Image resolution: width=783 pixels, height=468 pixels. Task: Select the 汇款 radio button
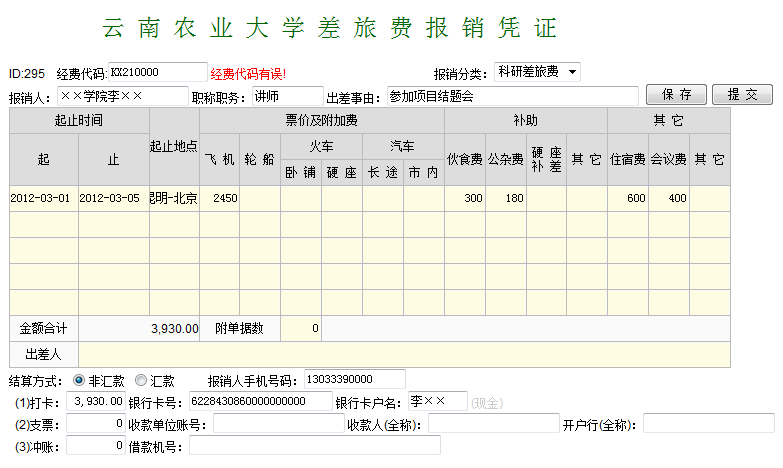pyautogui.click(x=141, y=381)
